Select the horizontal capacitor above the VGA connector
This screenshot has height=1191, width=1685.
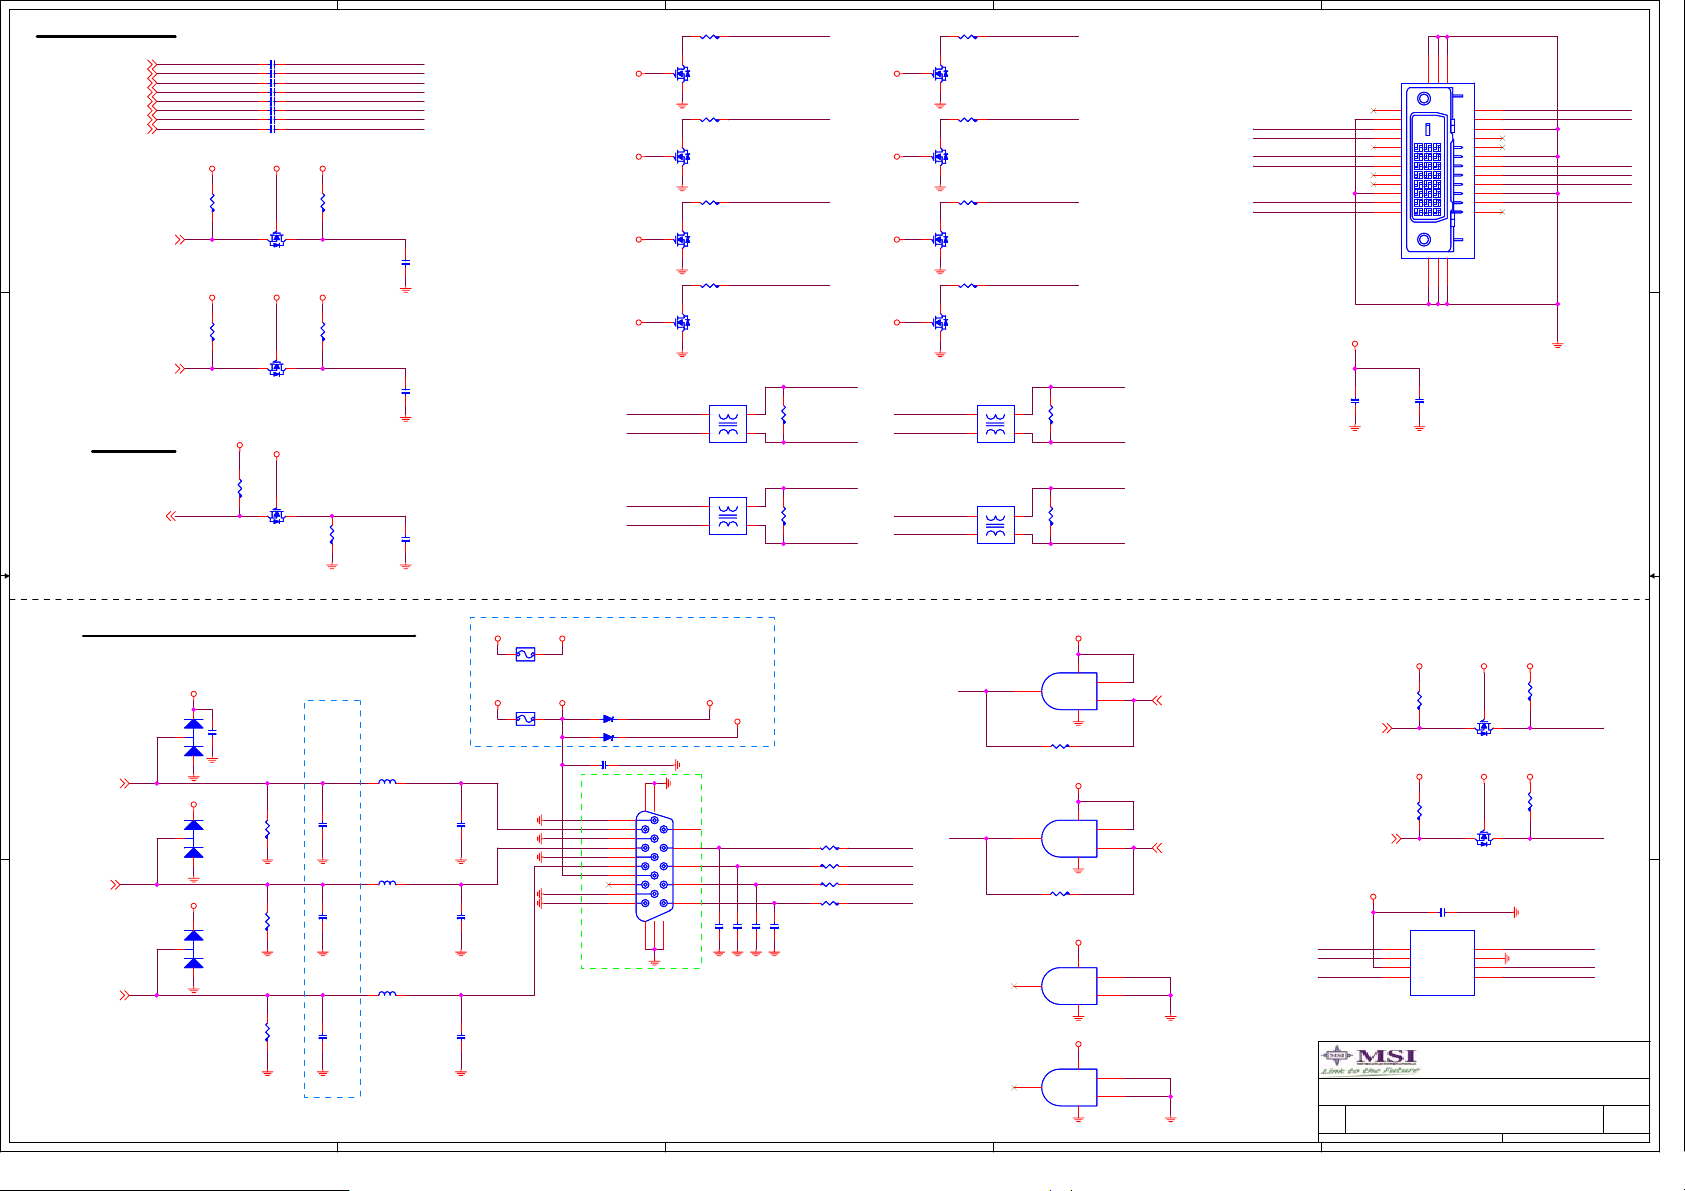pyautogui.click(x=604, y=765)
